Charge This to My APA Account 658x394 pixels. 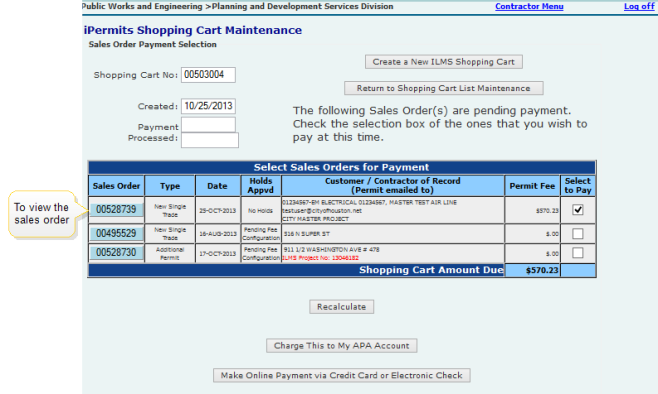tap(342, 346)
